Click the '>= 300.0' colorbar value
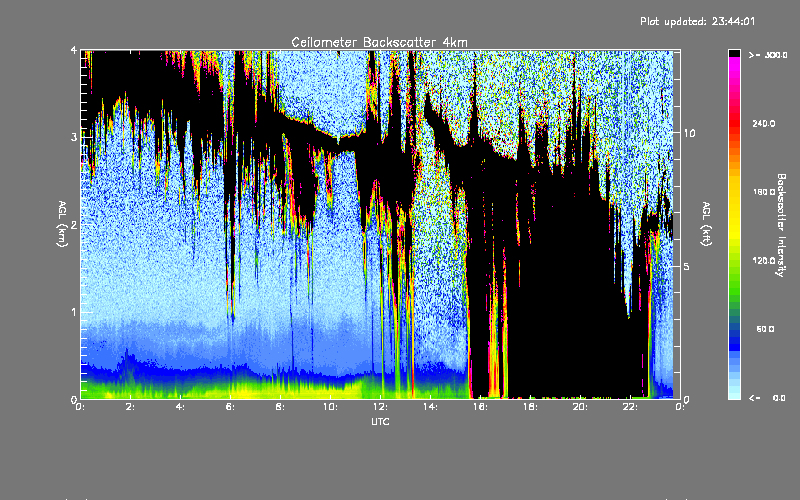This screenshot has width=800, height=500. coord(768,55)
